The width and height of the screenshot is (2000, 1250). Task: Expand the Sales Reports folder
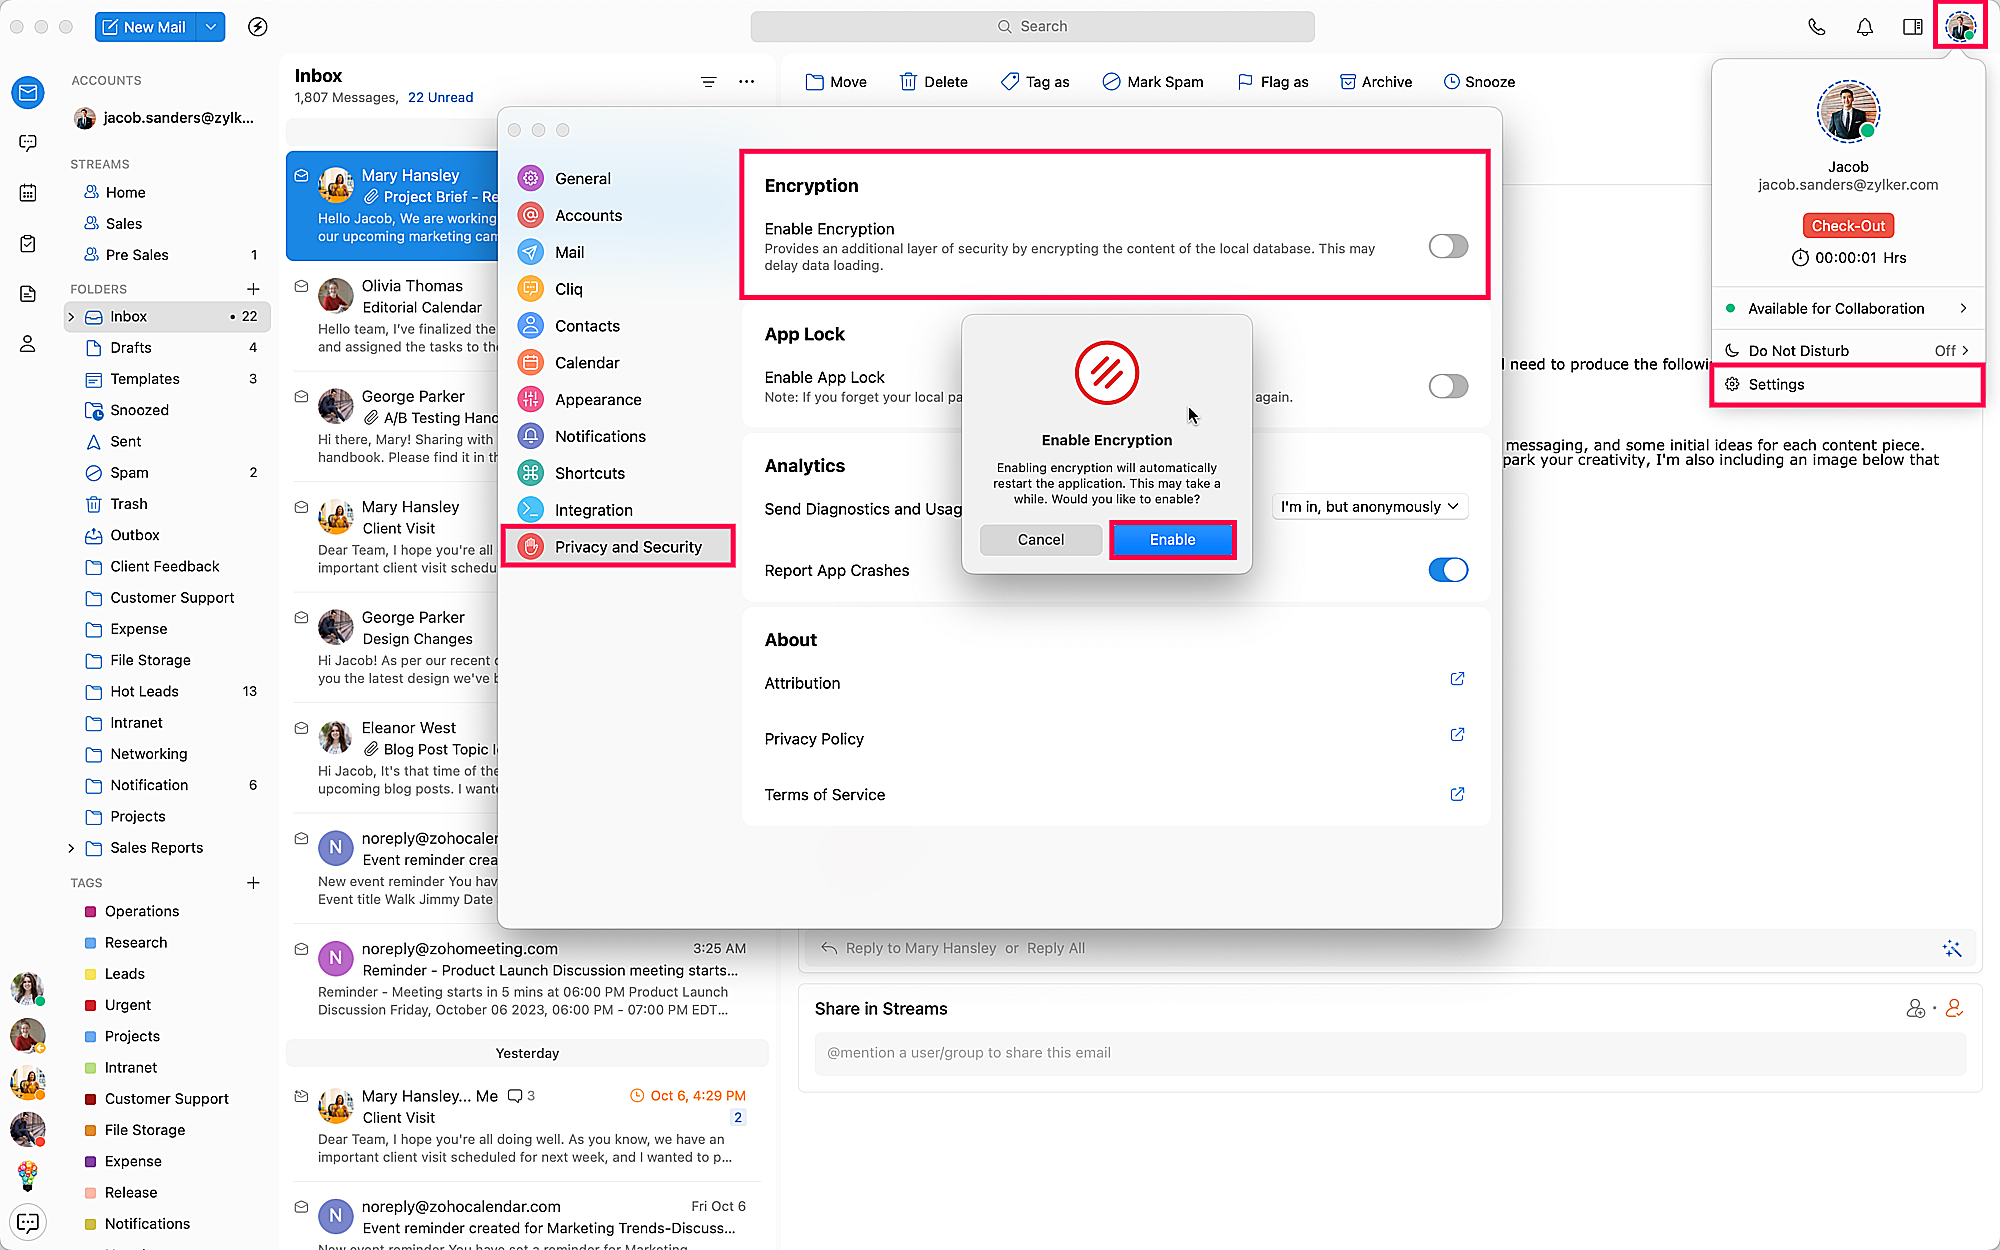click(71, 848)
